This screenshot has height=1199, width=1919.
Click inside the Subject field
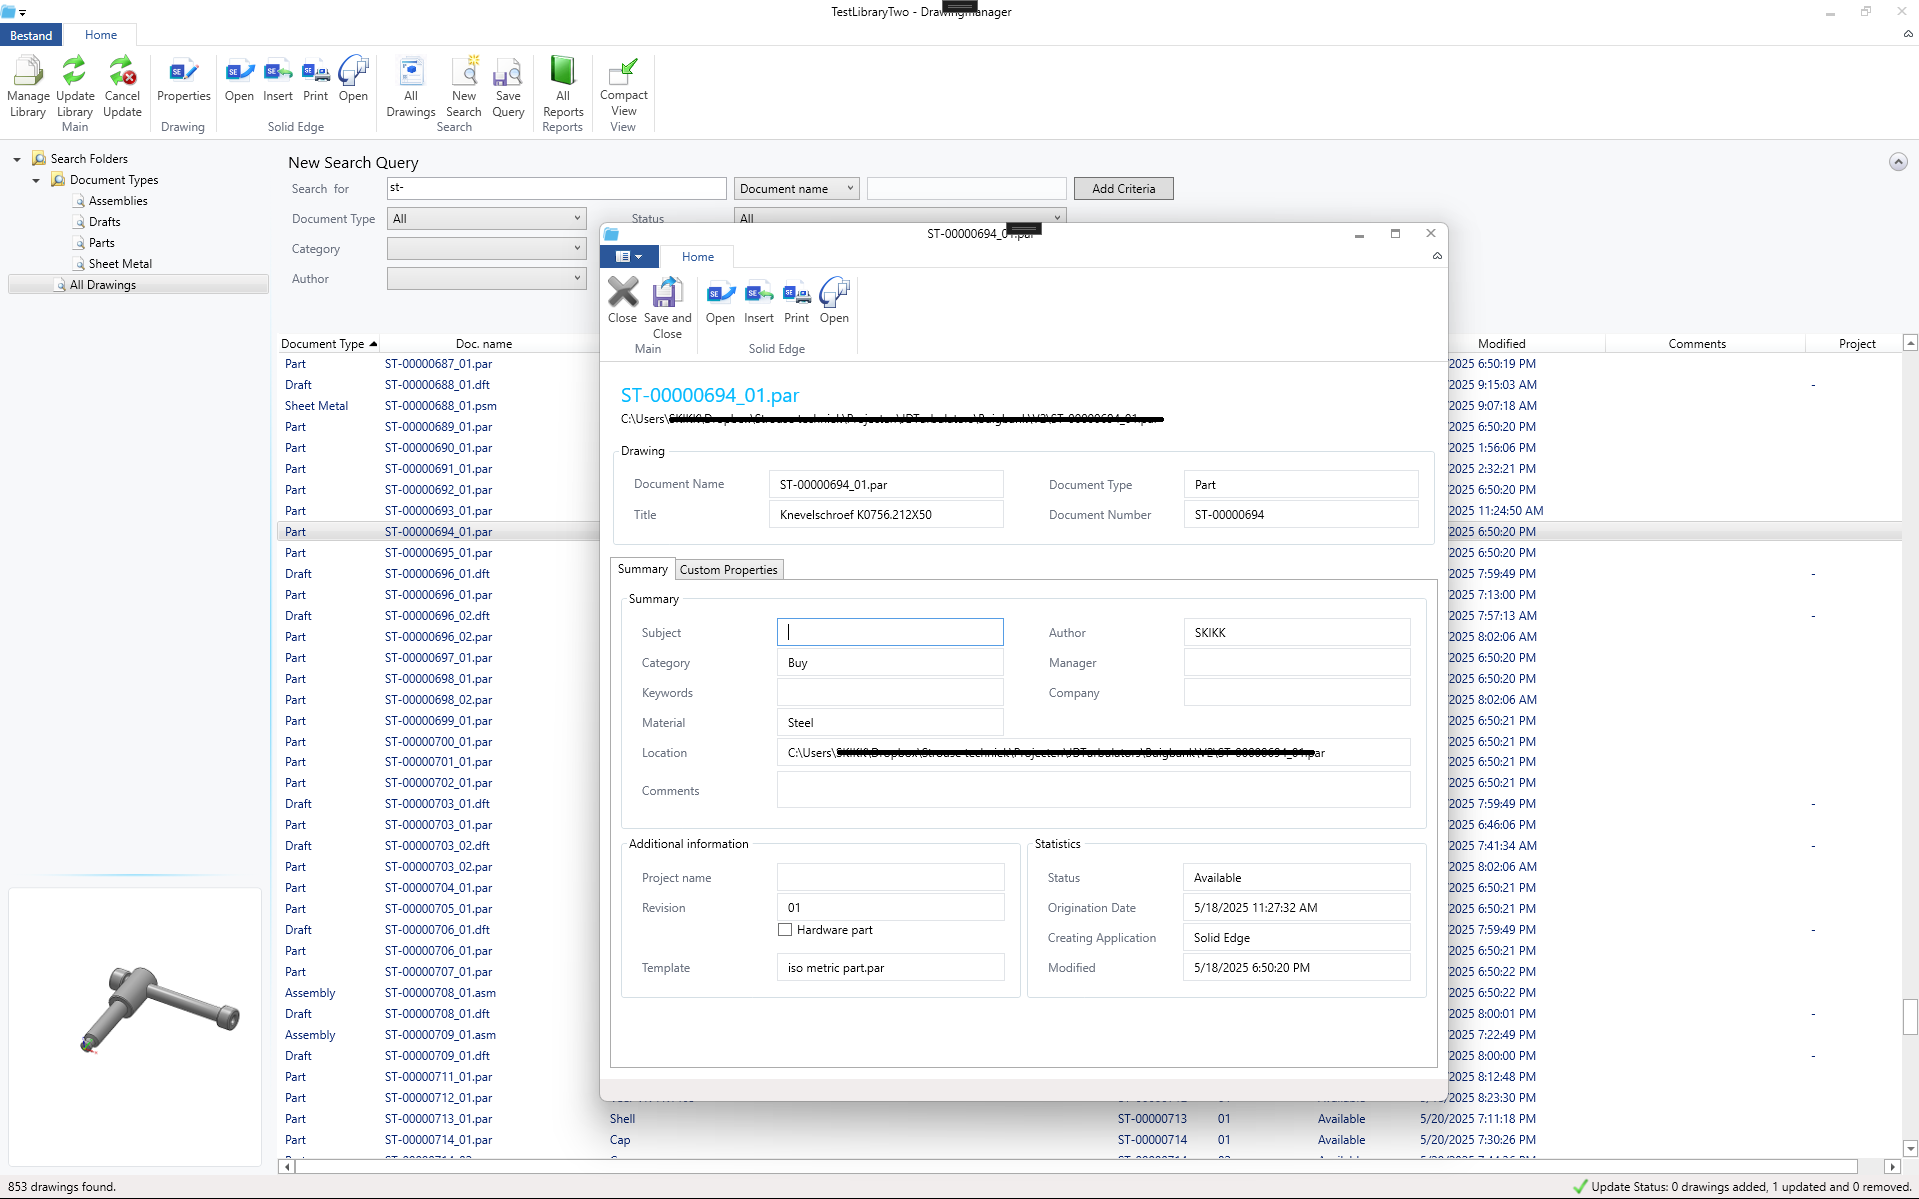tap(889, 631)
